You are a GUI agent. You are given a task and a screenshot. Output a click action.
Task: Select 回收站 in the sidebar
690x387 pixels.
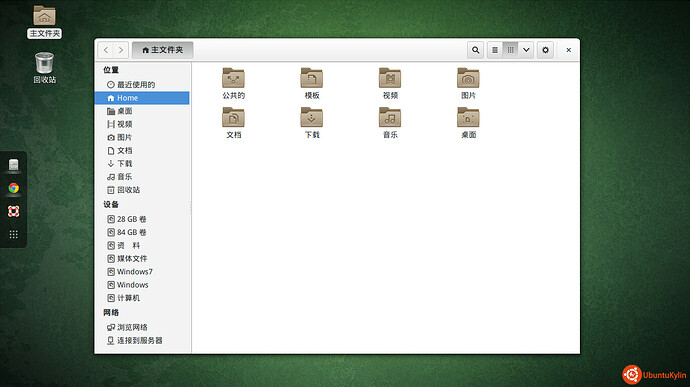pos(142,190)
